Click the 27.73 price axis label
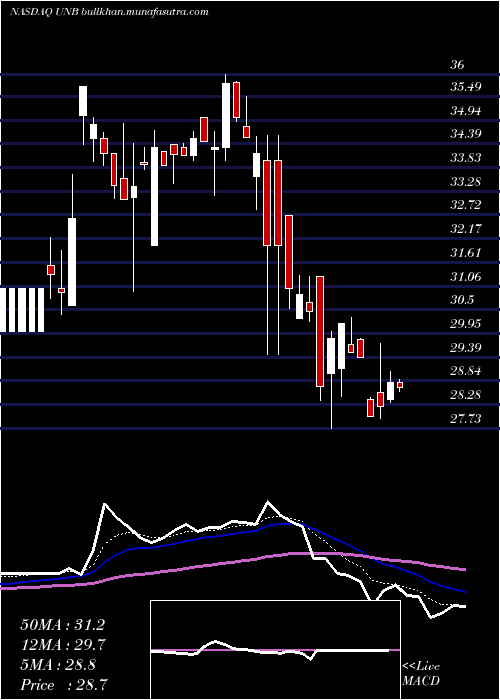This screenshot has height=700, width=500. [x=466, y=419]
